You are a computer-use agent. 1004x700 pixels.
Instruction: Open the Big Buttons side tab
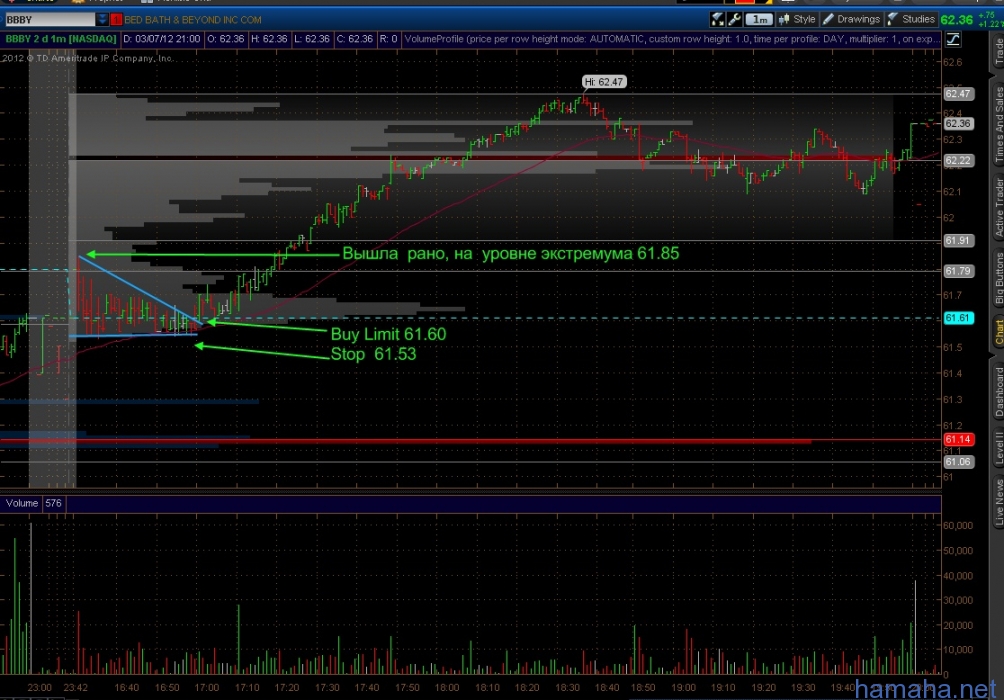pyautogui.click(x=998, y=278)
